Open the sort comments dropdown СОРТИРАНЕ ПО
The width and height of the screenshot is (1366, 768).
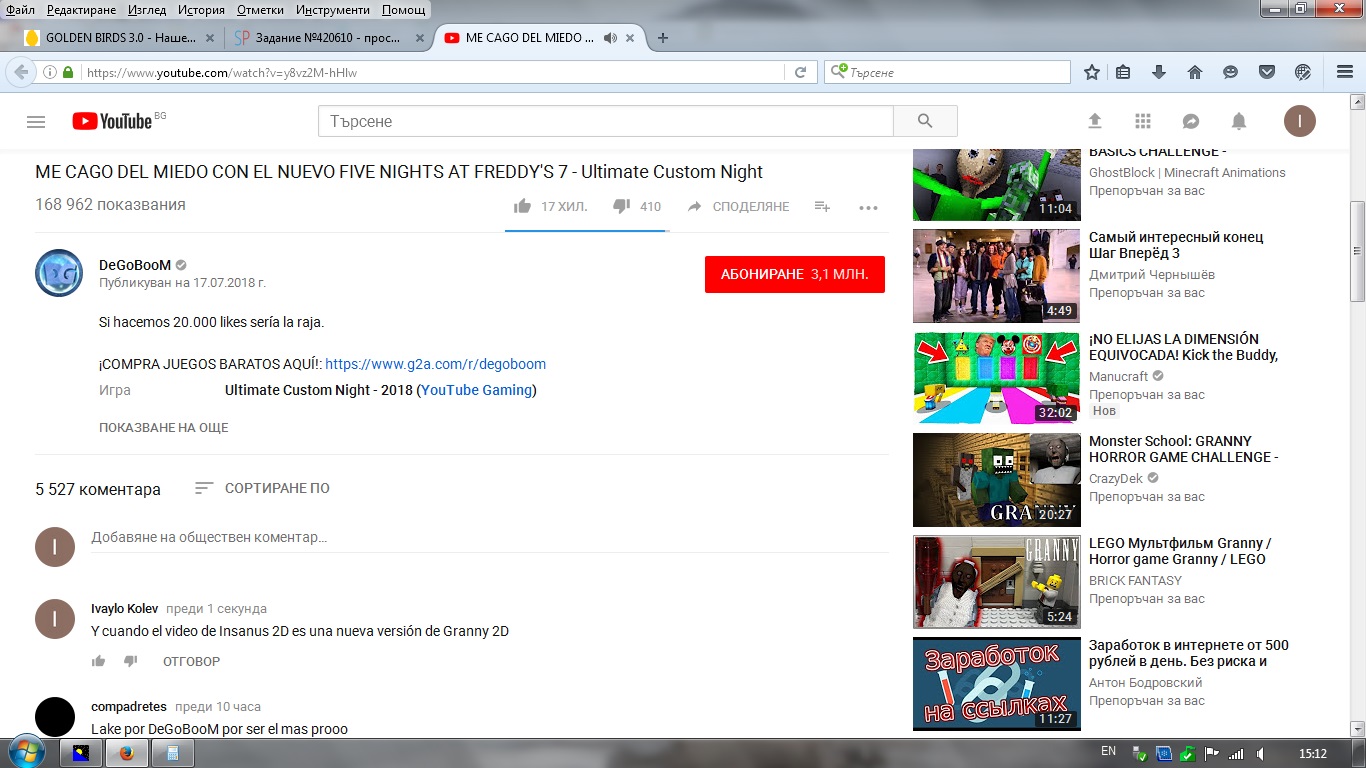[x=262, y=488]
